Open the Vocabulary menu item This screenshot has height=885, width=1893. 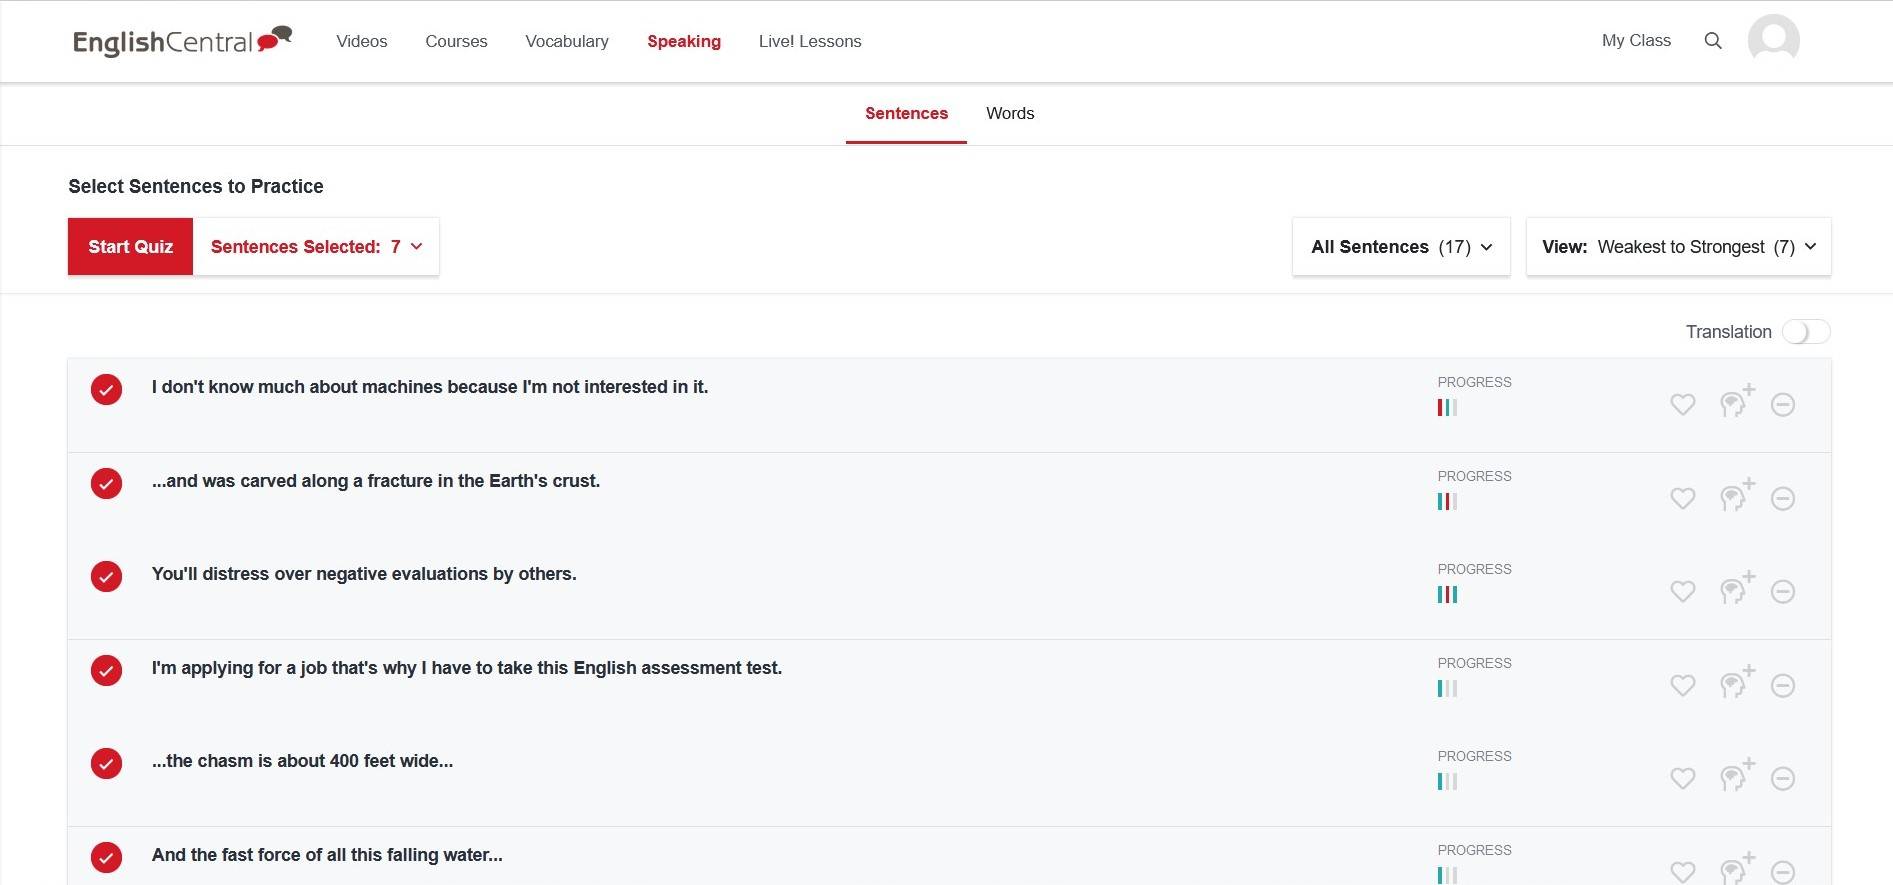point(567,41)
